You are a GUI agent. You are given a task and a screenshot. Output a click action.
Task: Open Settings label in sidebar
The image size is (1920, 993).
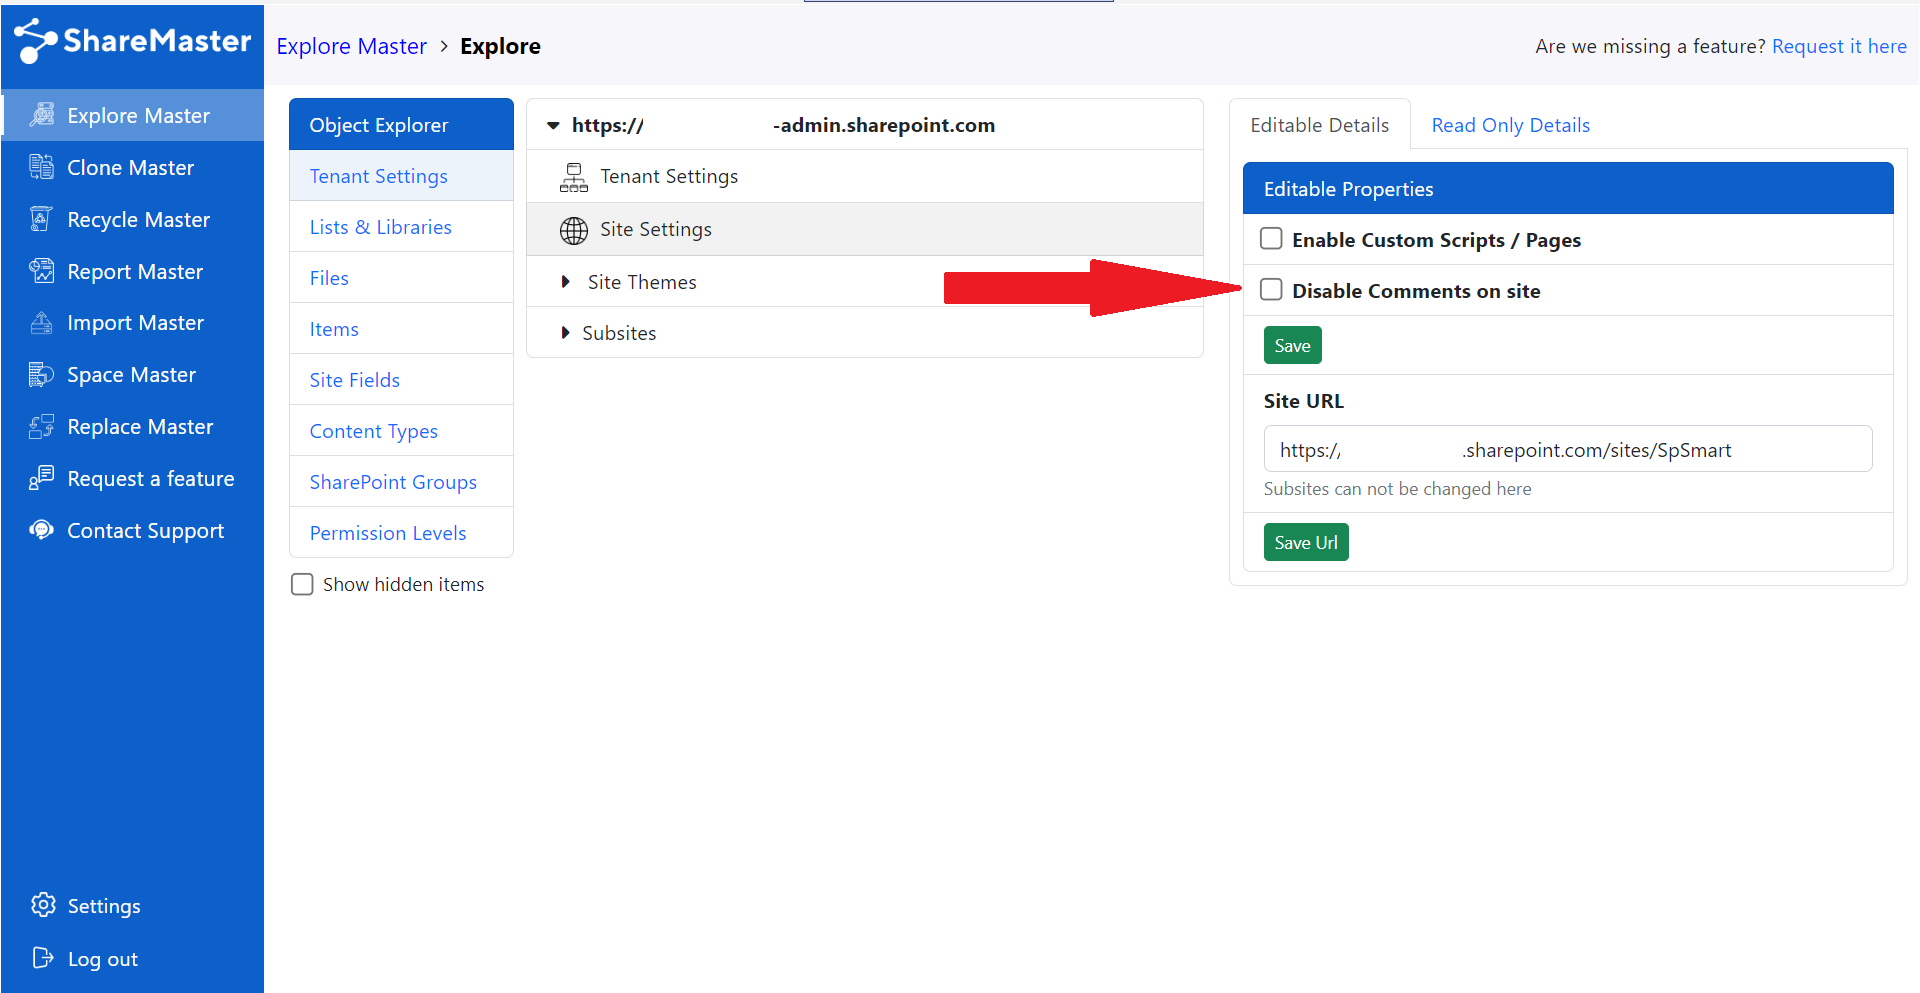(x=104, y=906)
